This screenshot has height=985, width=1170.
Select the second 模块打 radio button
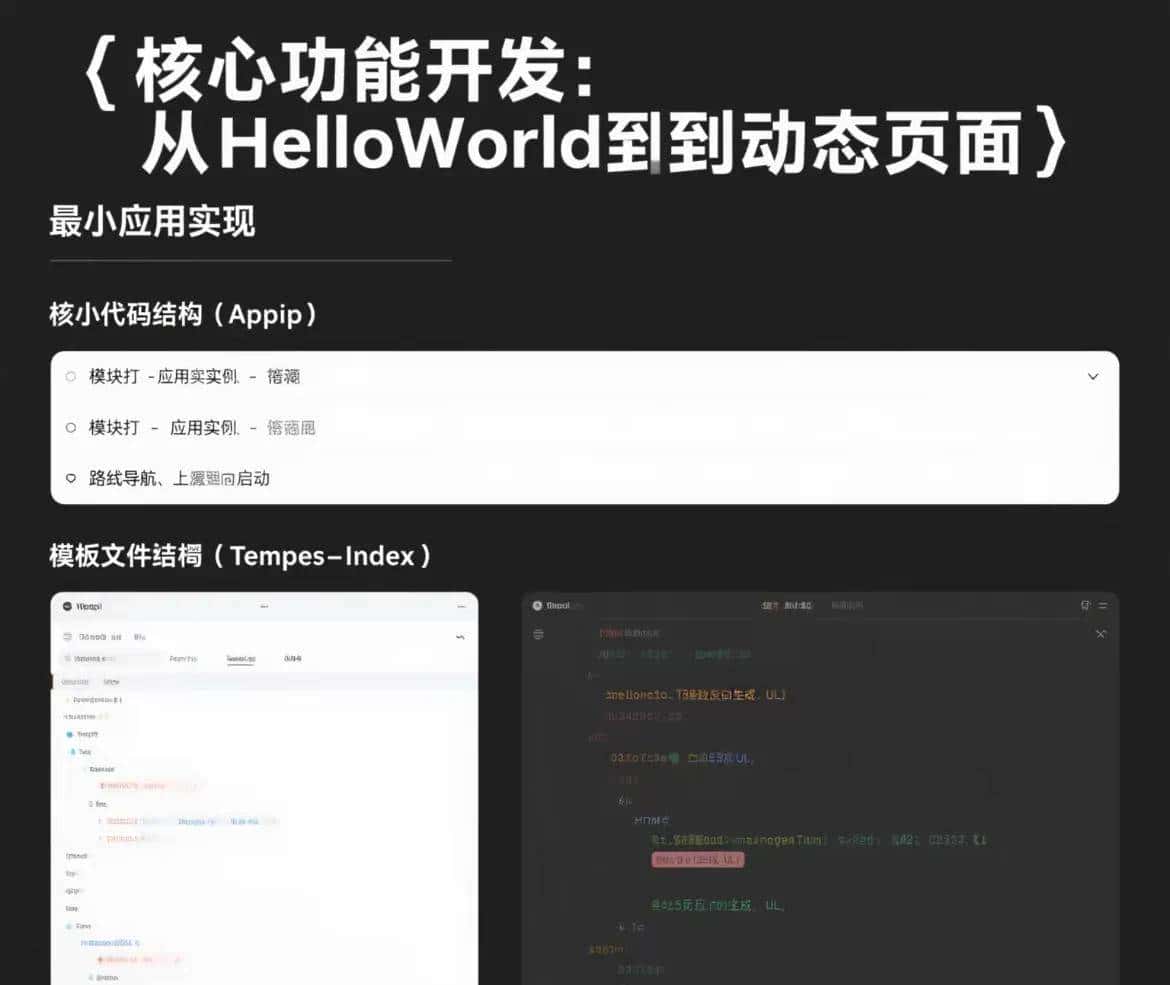[x=69, y=427]
